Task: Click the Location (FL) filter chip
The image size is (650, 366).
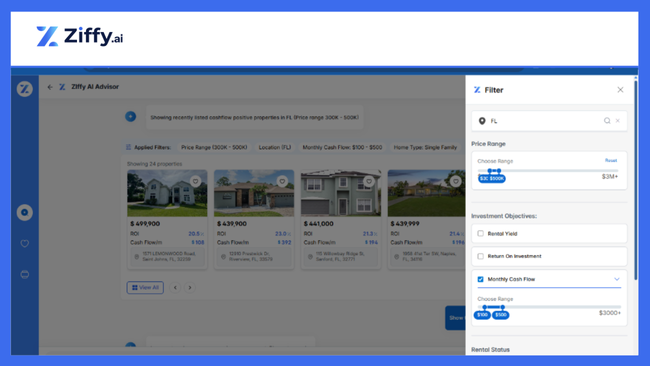Action: [275, 147]
